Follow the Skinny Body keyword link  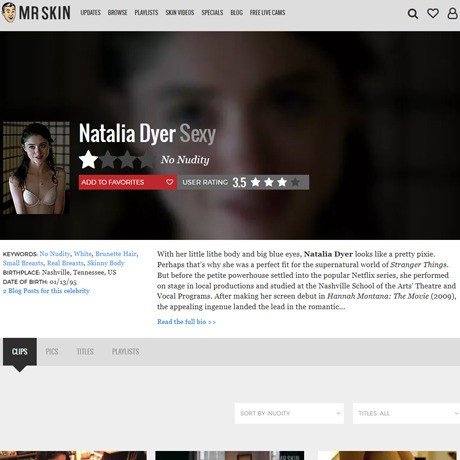pyautogui.click(x=106, y=263)
